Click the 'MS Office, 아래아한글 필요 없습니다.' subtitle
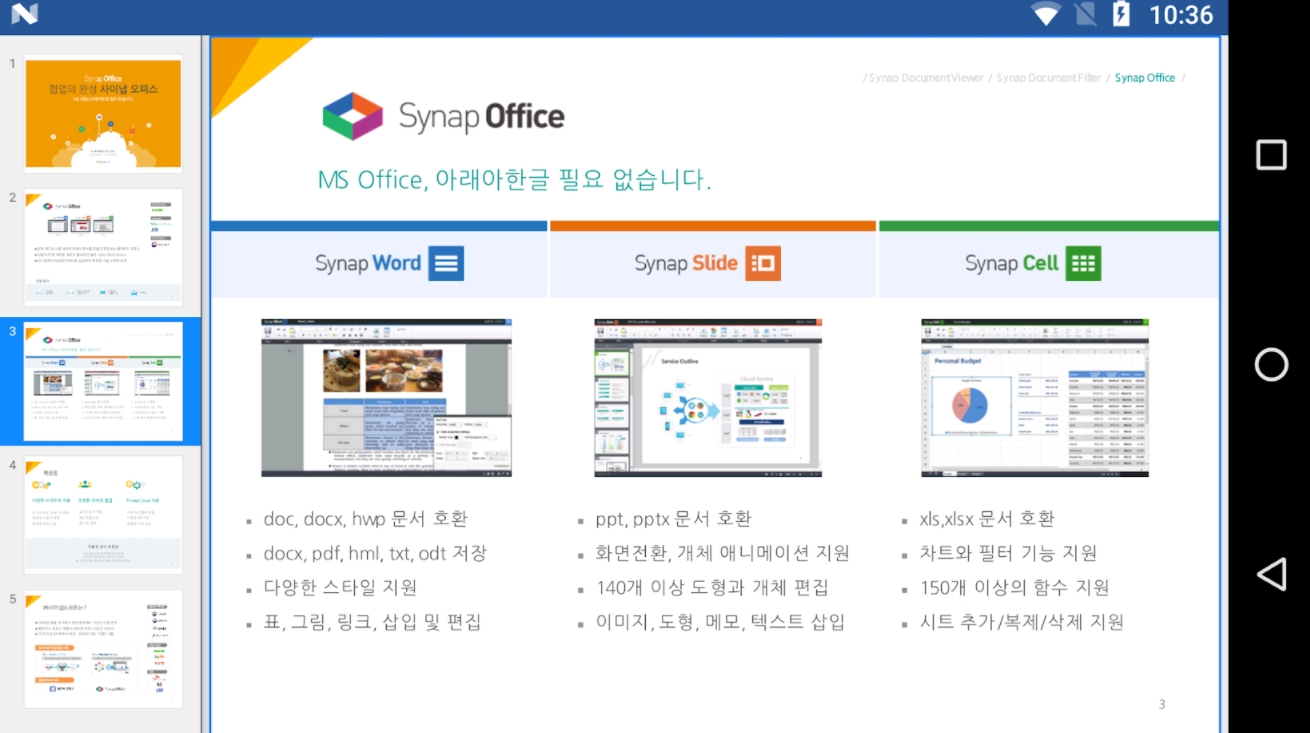 (514, 180)
